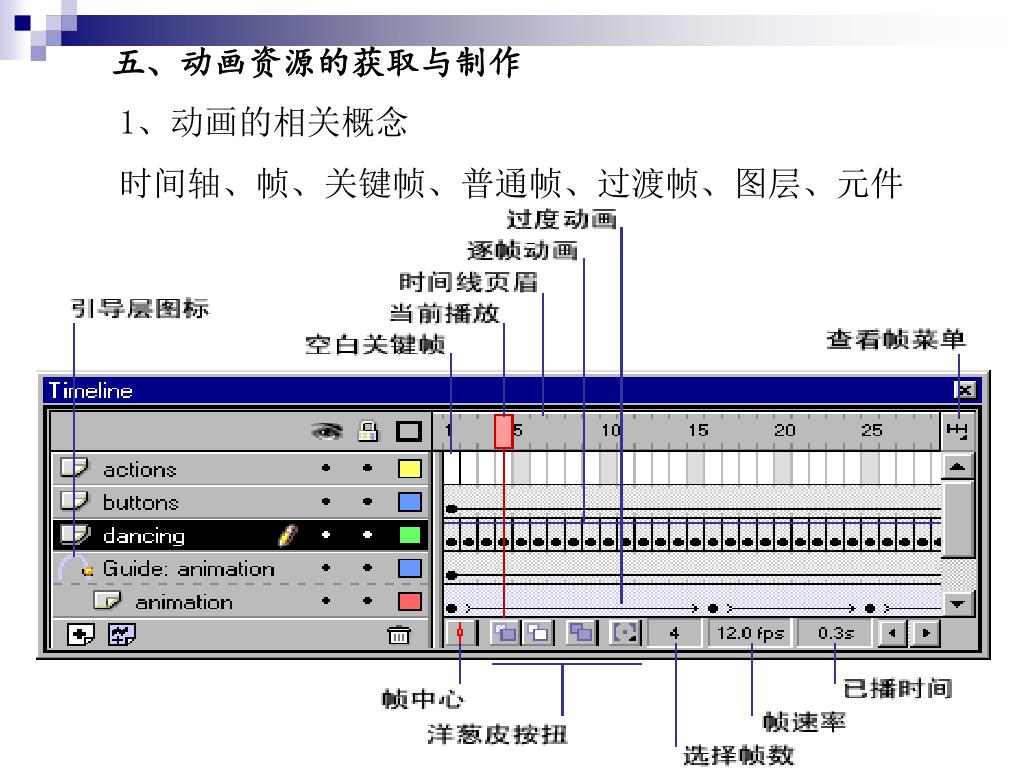Toggle visibility dot of Guide: animation layer
Screen dimensions: 1024x768
(326, 568)
